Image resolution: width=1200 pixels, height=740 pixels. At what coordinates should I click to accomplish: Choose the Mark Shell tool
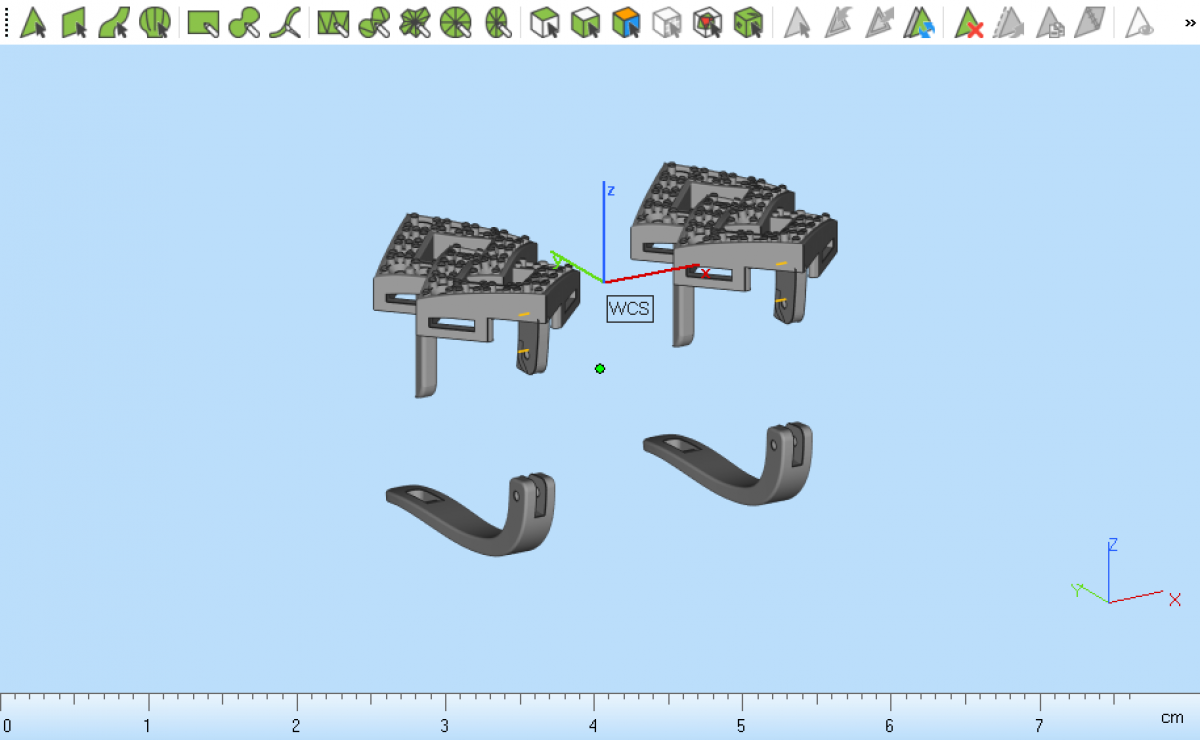tap(154, 22)
